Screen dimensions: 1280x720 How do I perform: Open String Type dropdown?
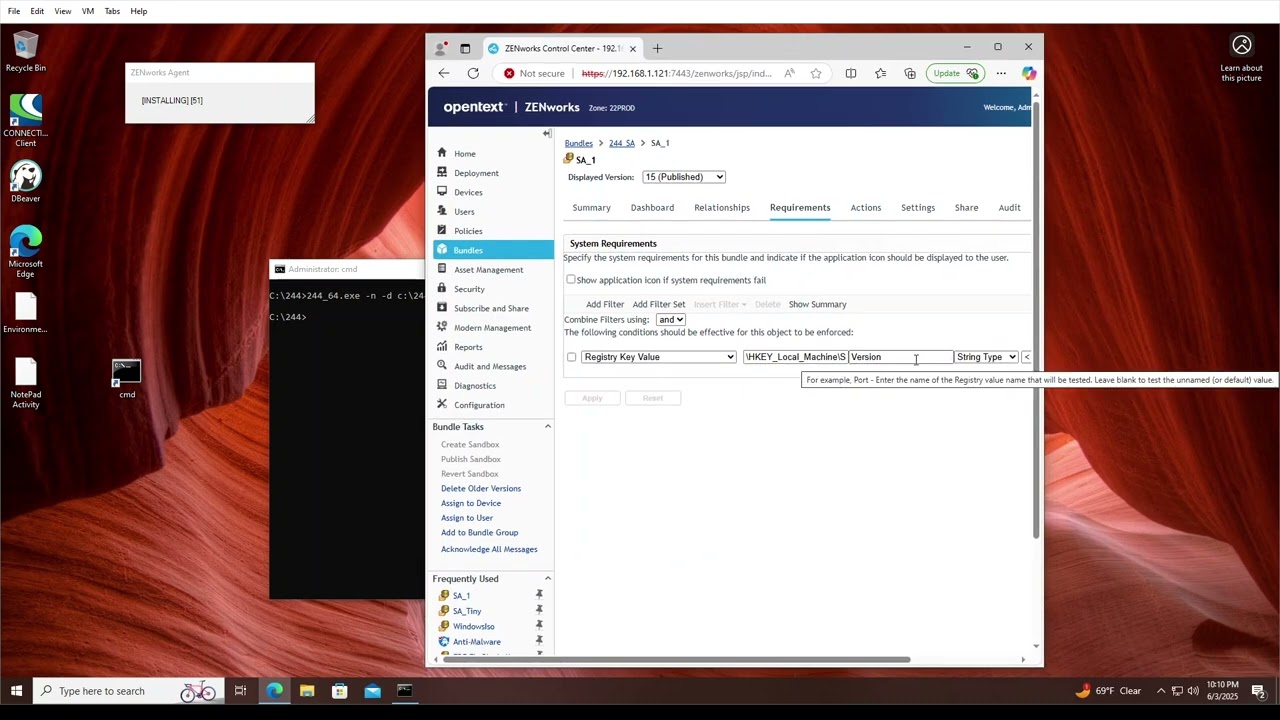pyautogui.click(x=986, y=357)
